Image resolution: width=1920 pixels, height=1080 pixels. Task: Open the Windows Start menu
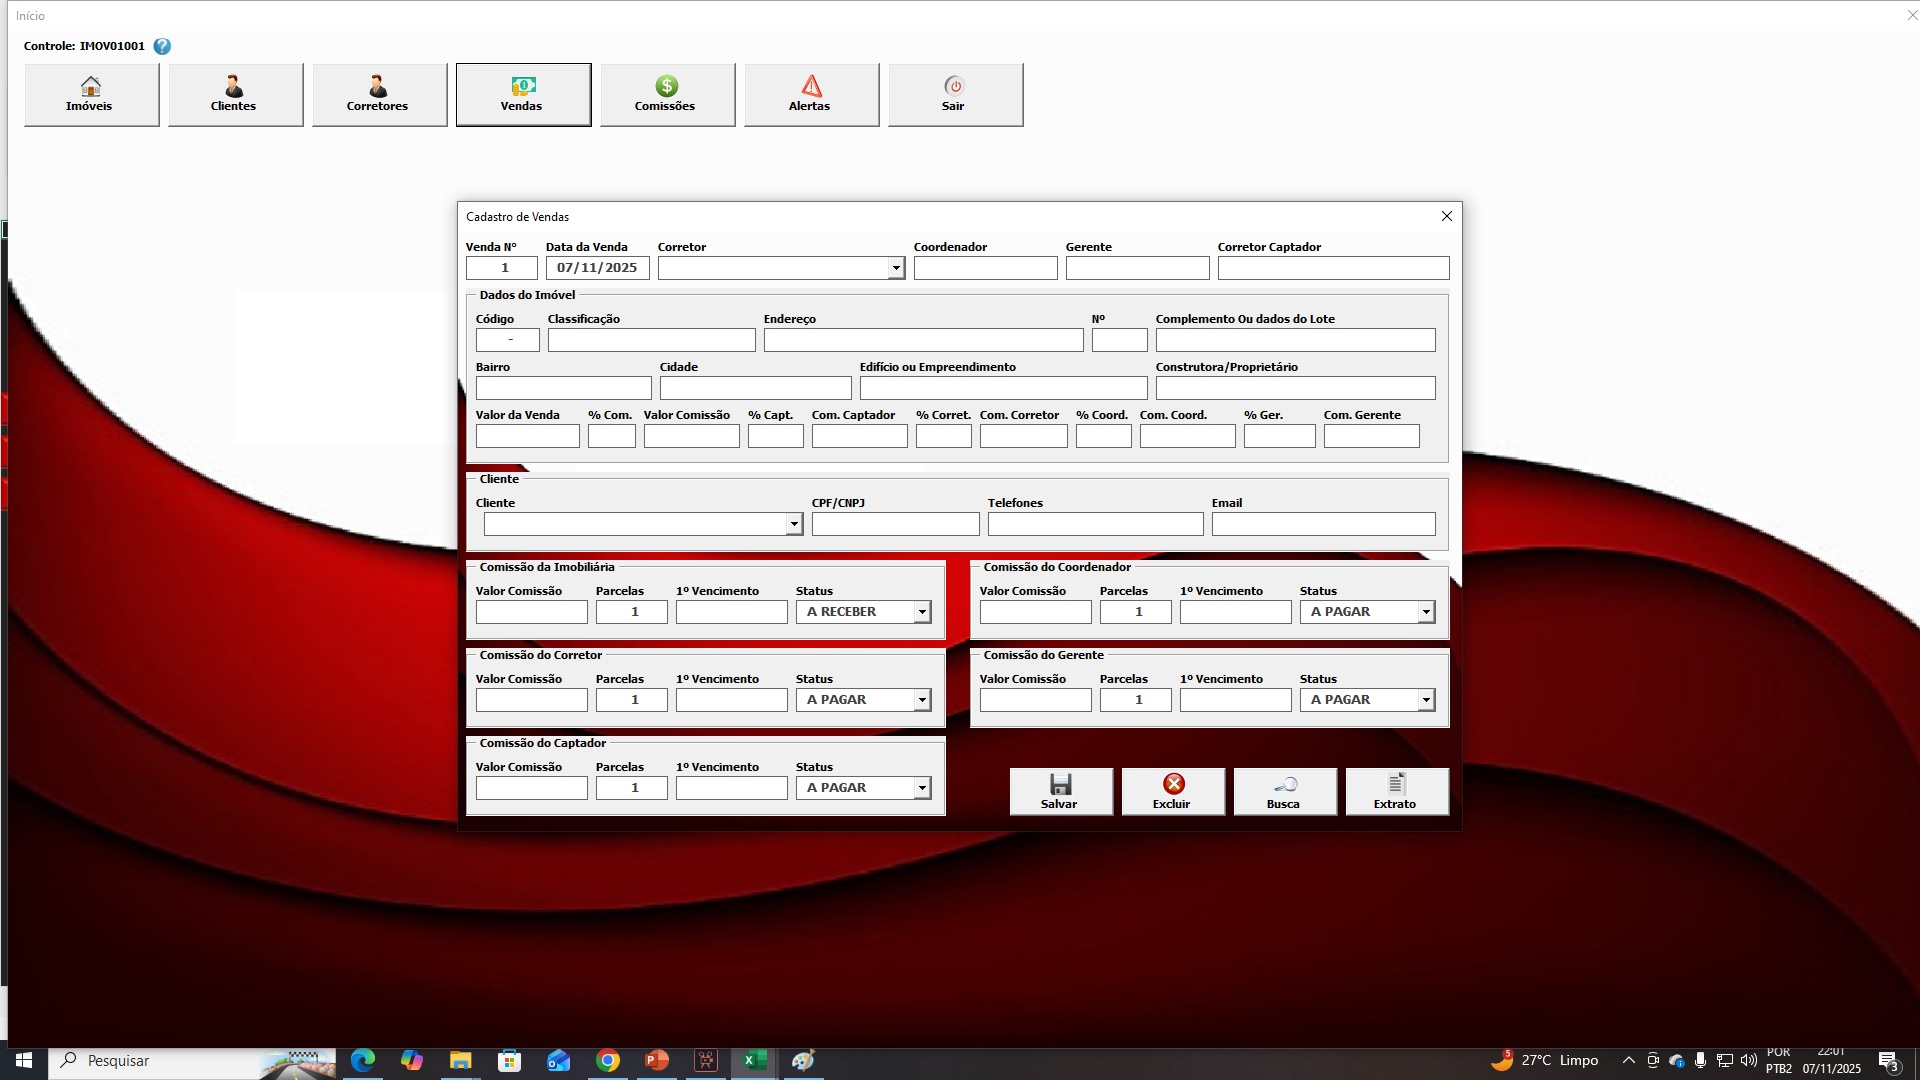24,1060
